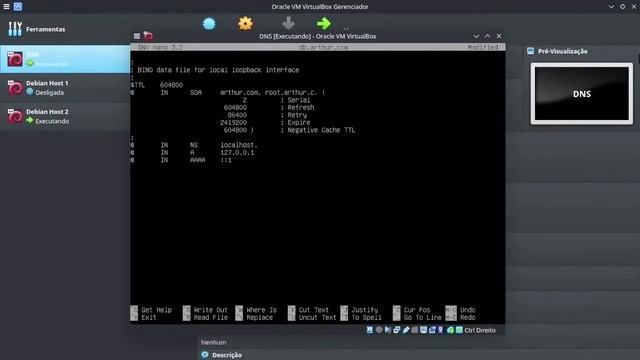The height and width of the screenshot is (360, 640).
Task: Click Debian swirl icon in DNS window title bar
Action: (148, 36)
